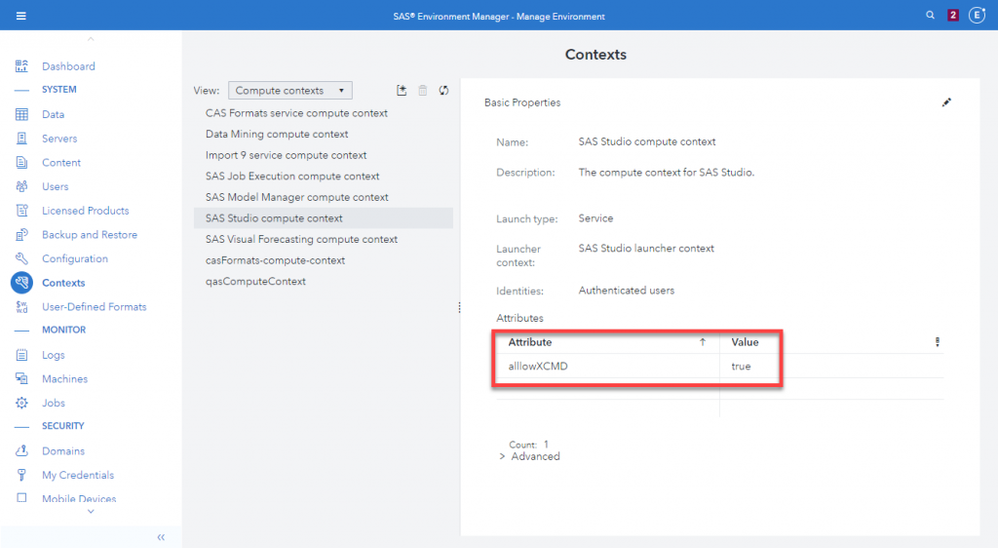Image resolution: width=998 pixels, height=548 pixels.
Task: Click the Mobile Devices icon
Action: click(x=22, y=498)
